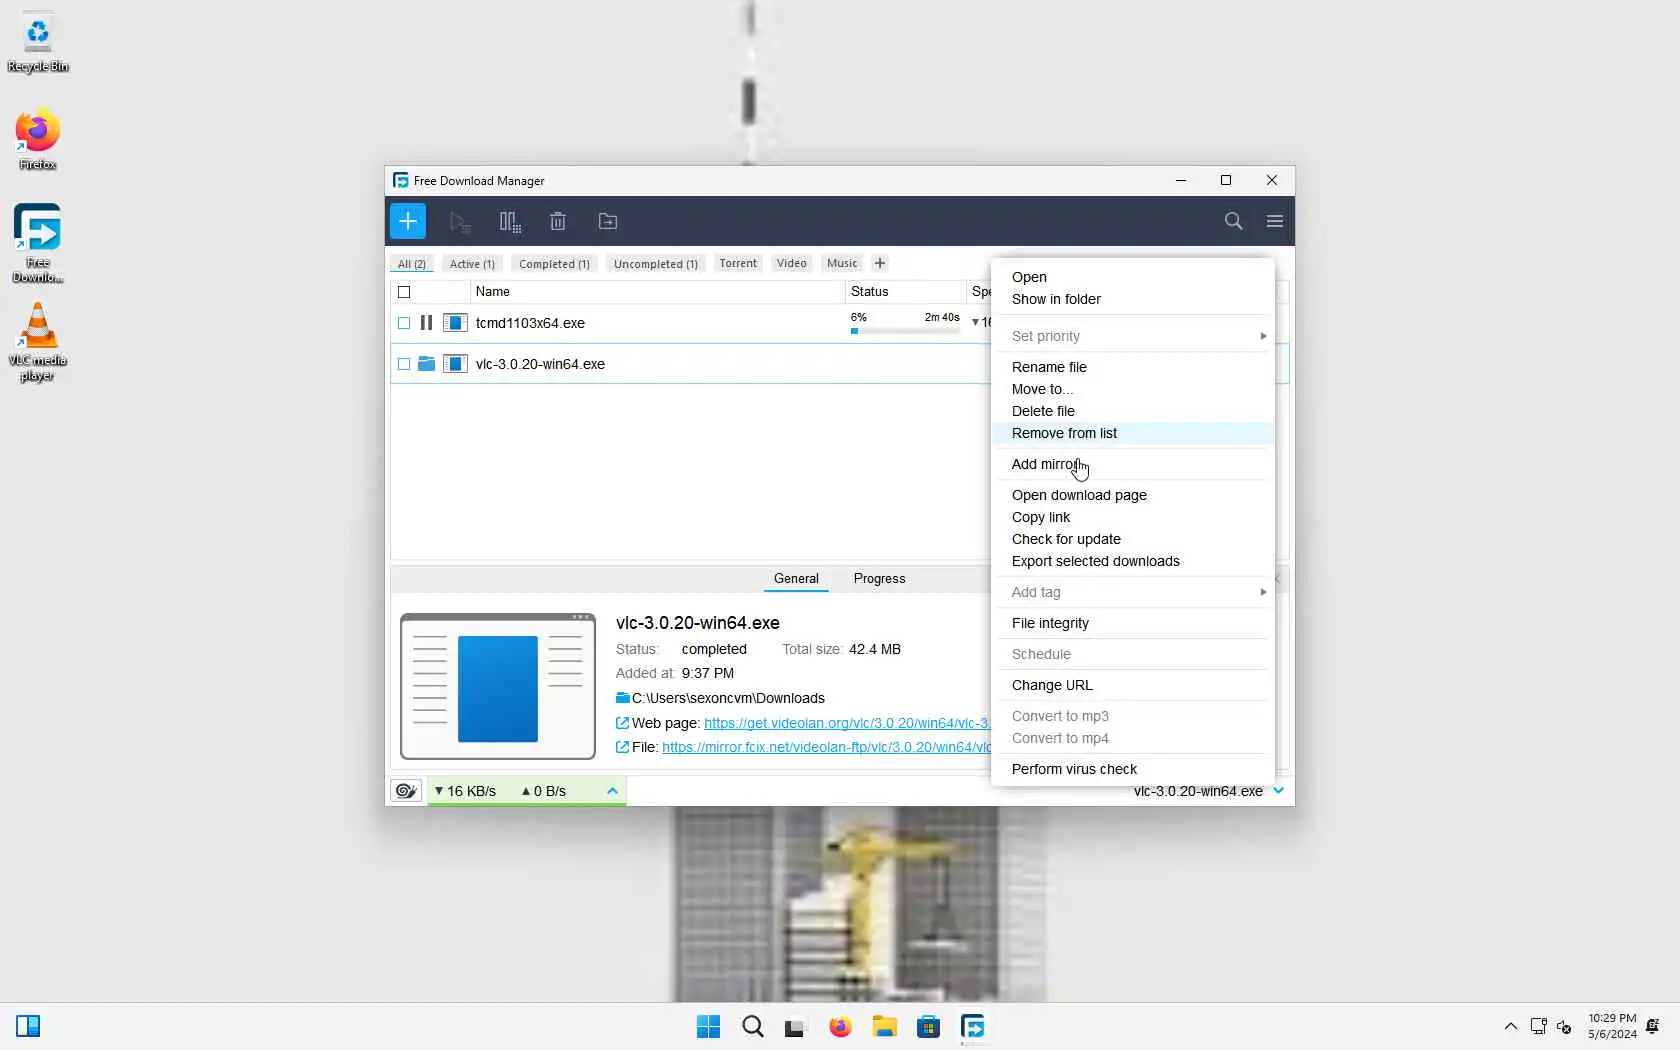Viewport: 1680px width, 1050px height.
Task: Choose Remove from list
Action: pyautogui.click(x=1133, y=433)
